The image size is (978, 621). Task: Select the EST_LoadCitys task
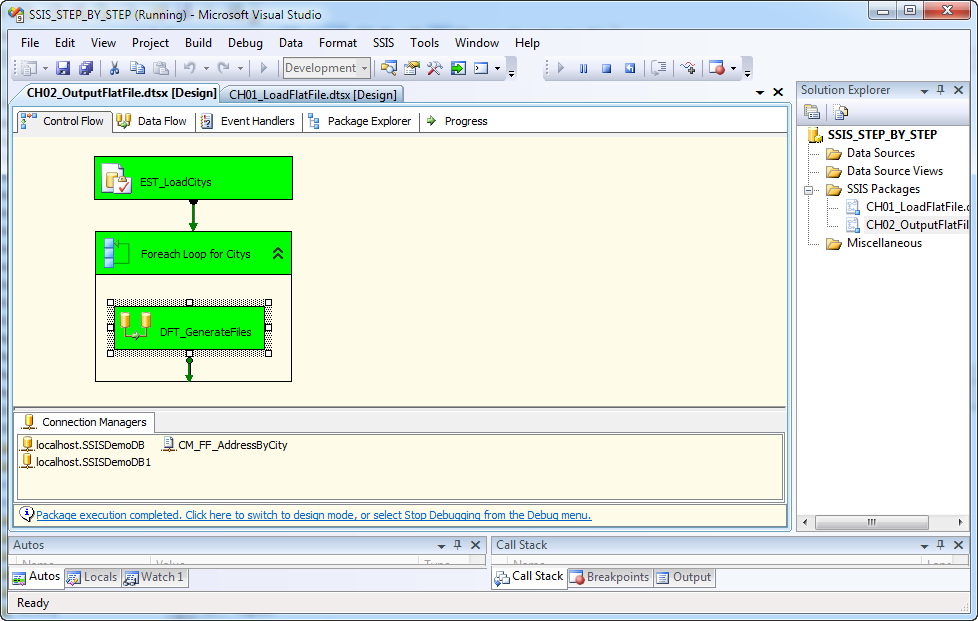[x=193, y=178]
